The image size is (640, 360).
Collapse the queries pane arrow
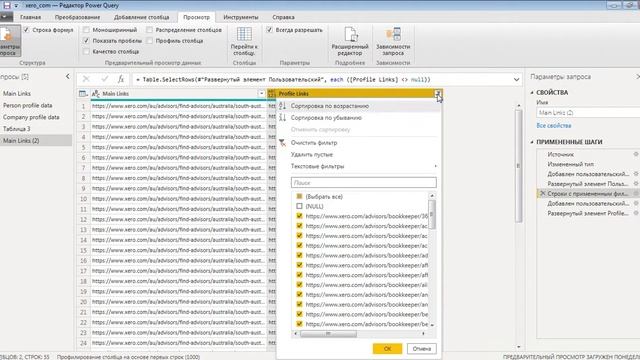point(68,76)
